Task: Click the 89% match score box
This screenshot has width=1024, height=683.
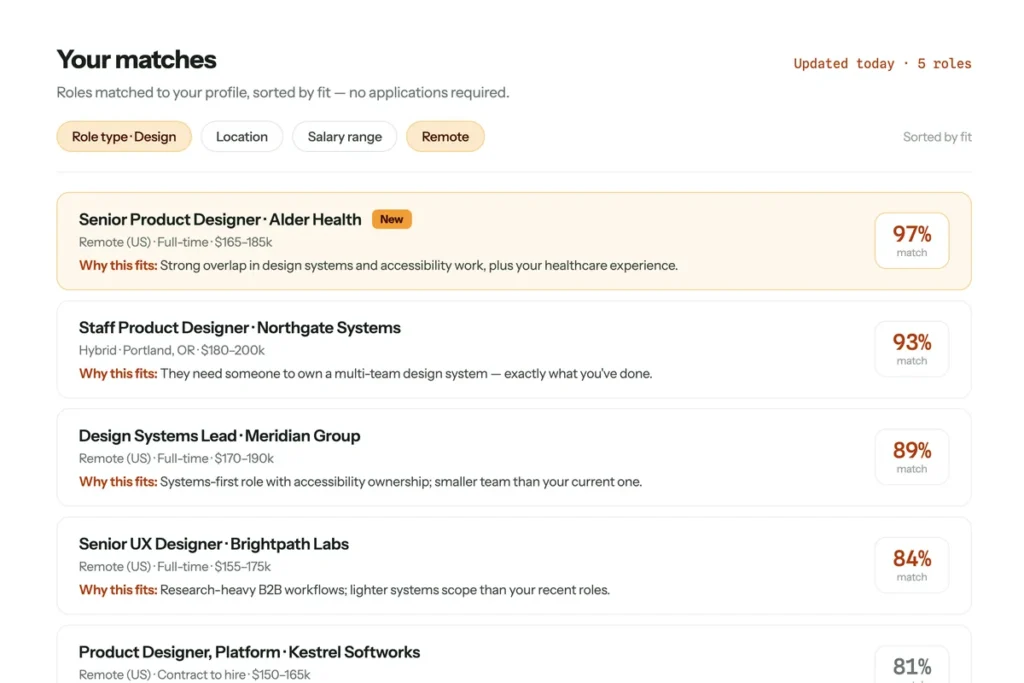Action: 912,457
